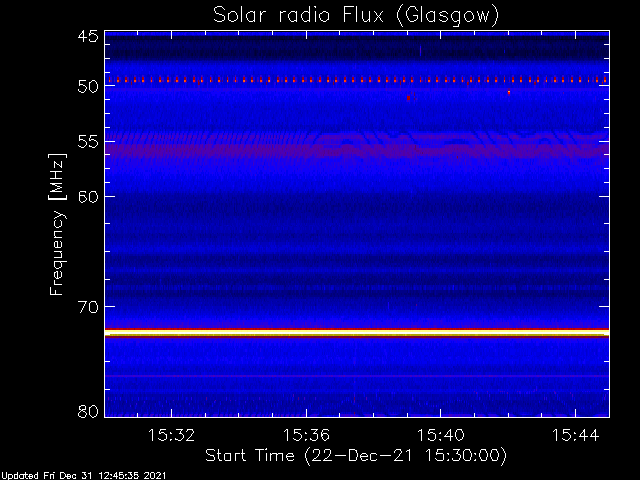The width and height of the screenshot is (640, 480).
Task: Click the 45 MHz axis tick label
Action: click(x=88, y=36)
